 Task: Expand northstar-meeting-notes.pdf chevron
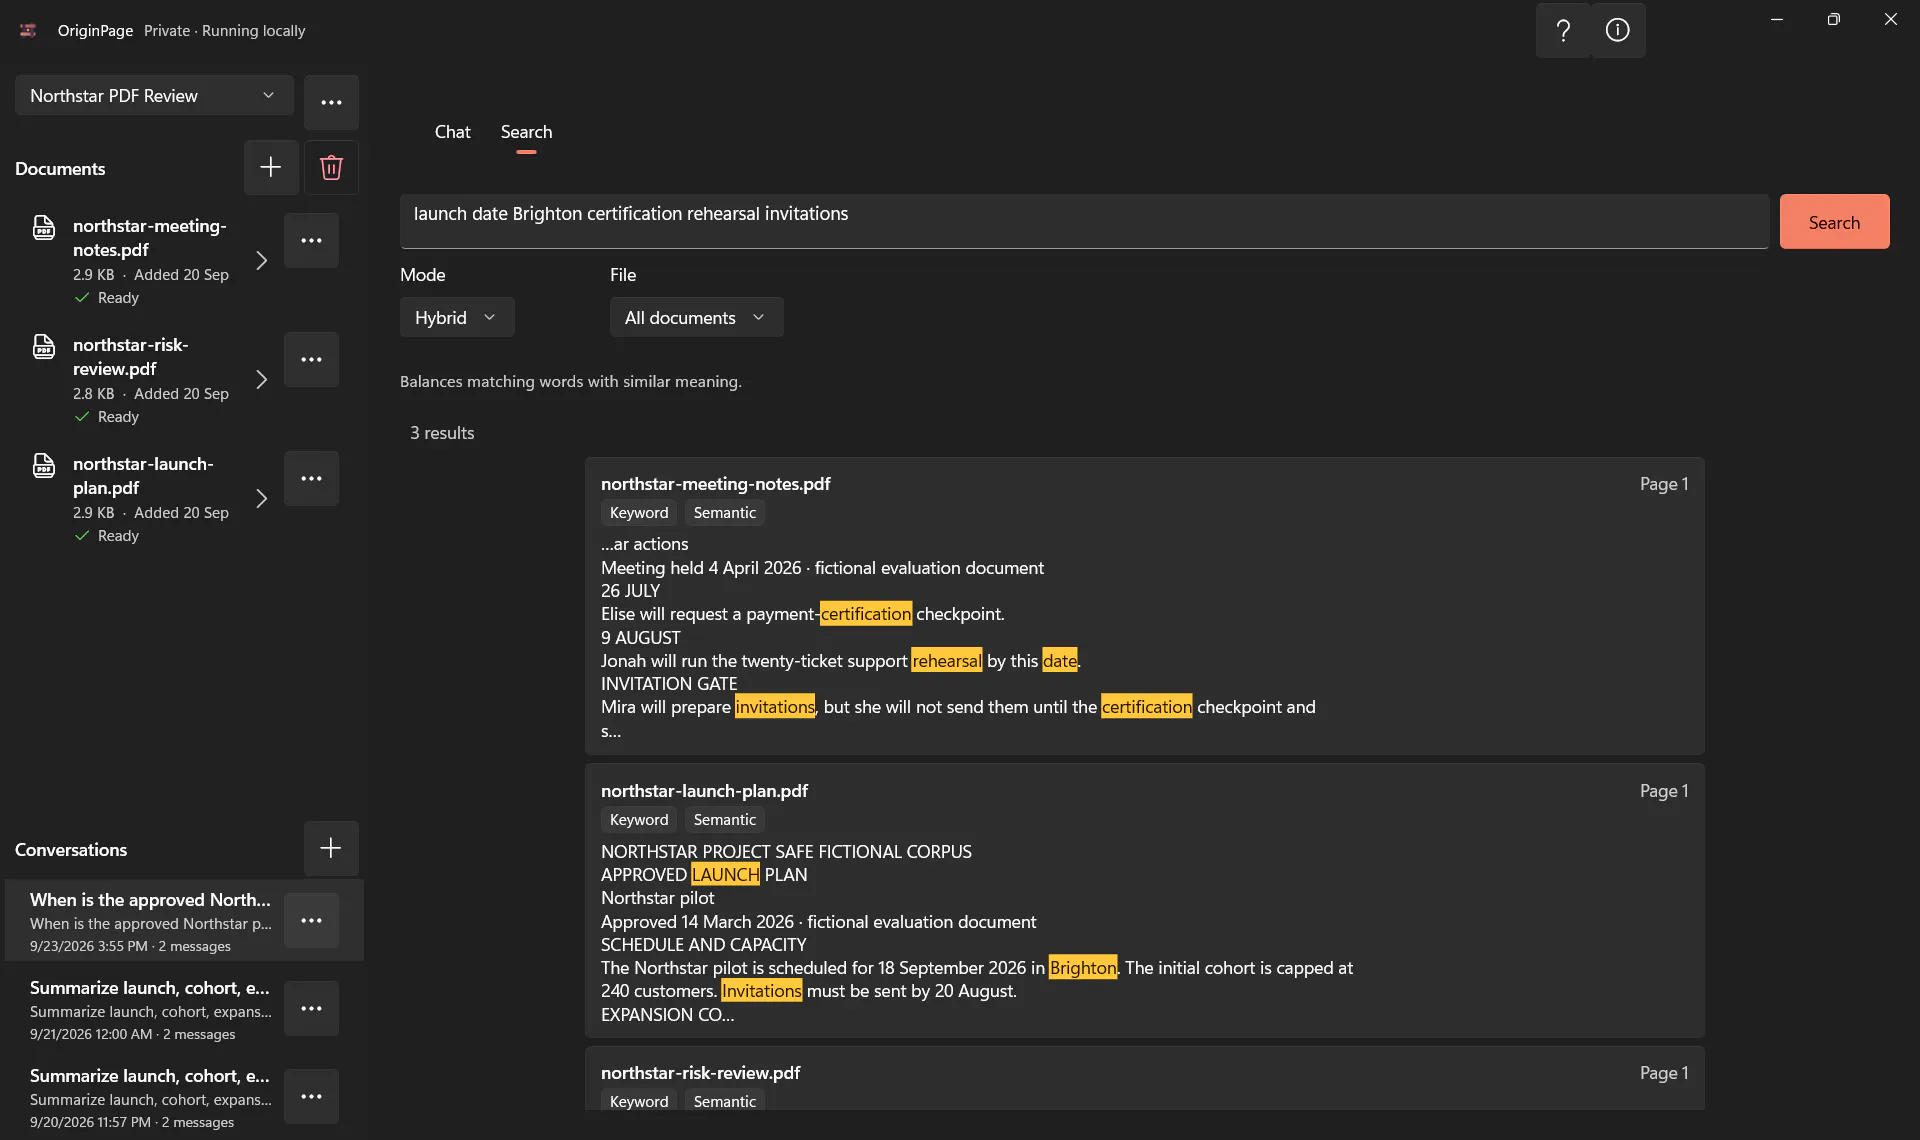click(261, 260)
